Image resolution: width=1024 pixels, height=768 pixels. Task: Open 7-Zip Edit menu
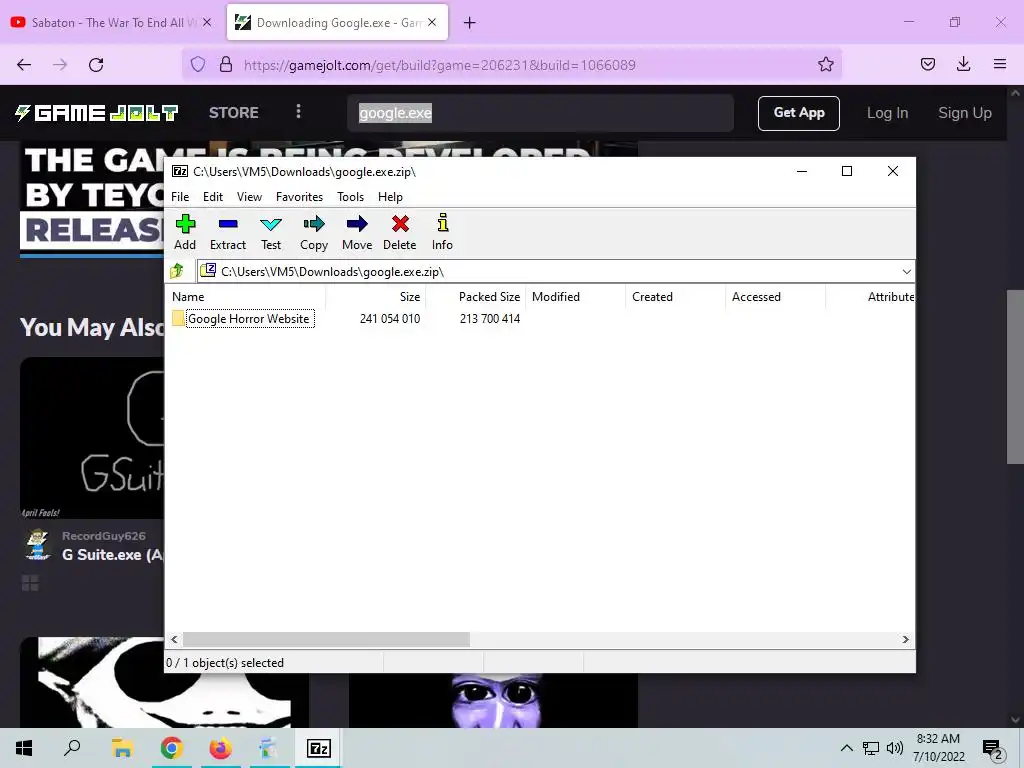tap(213, 197)
